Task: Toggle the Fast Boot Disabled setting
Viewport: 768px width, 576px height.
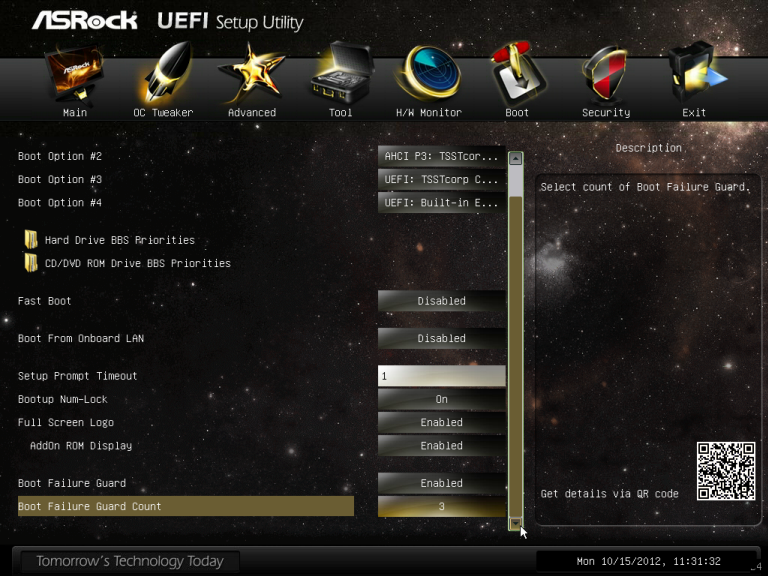Action: click(x=441, y=301)
